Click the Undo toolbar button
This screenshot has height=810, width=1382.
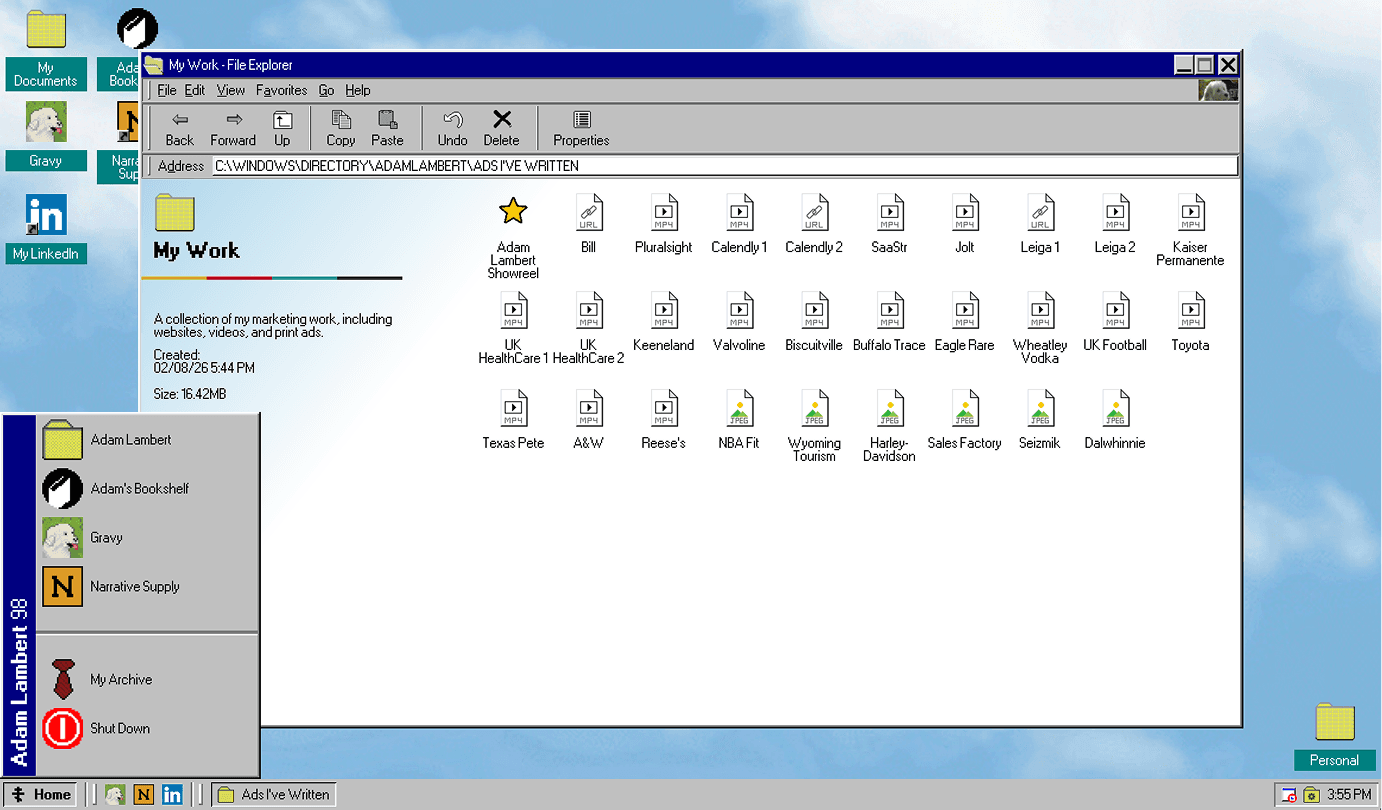pyautogui.click(x=452, y=129)
